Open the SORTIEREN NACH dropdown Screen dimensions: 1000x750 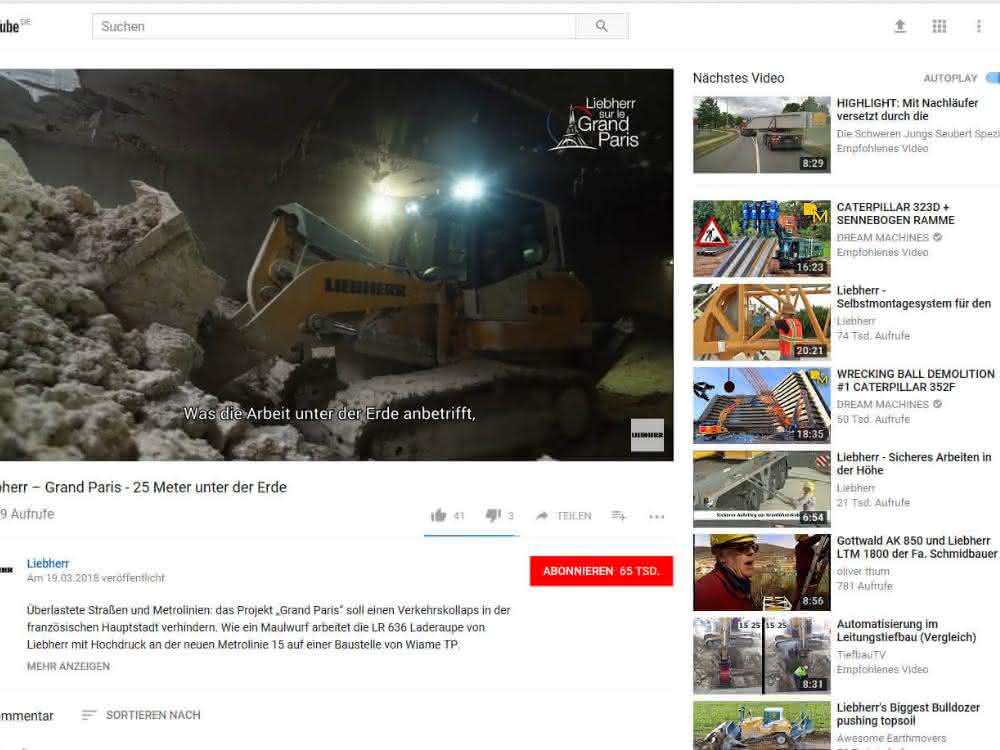coord(141,715)
